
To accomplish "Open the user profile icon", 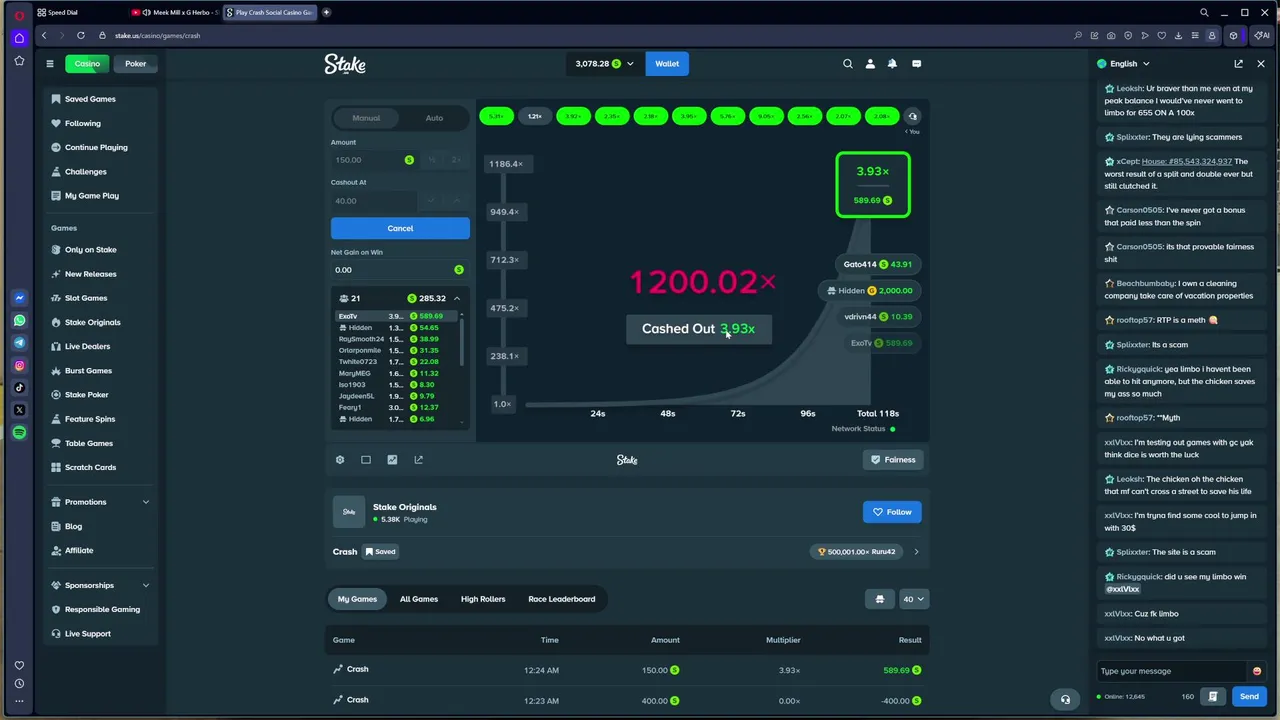I will (870, 63).
